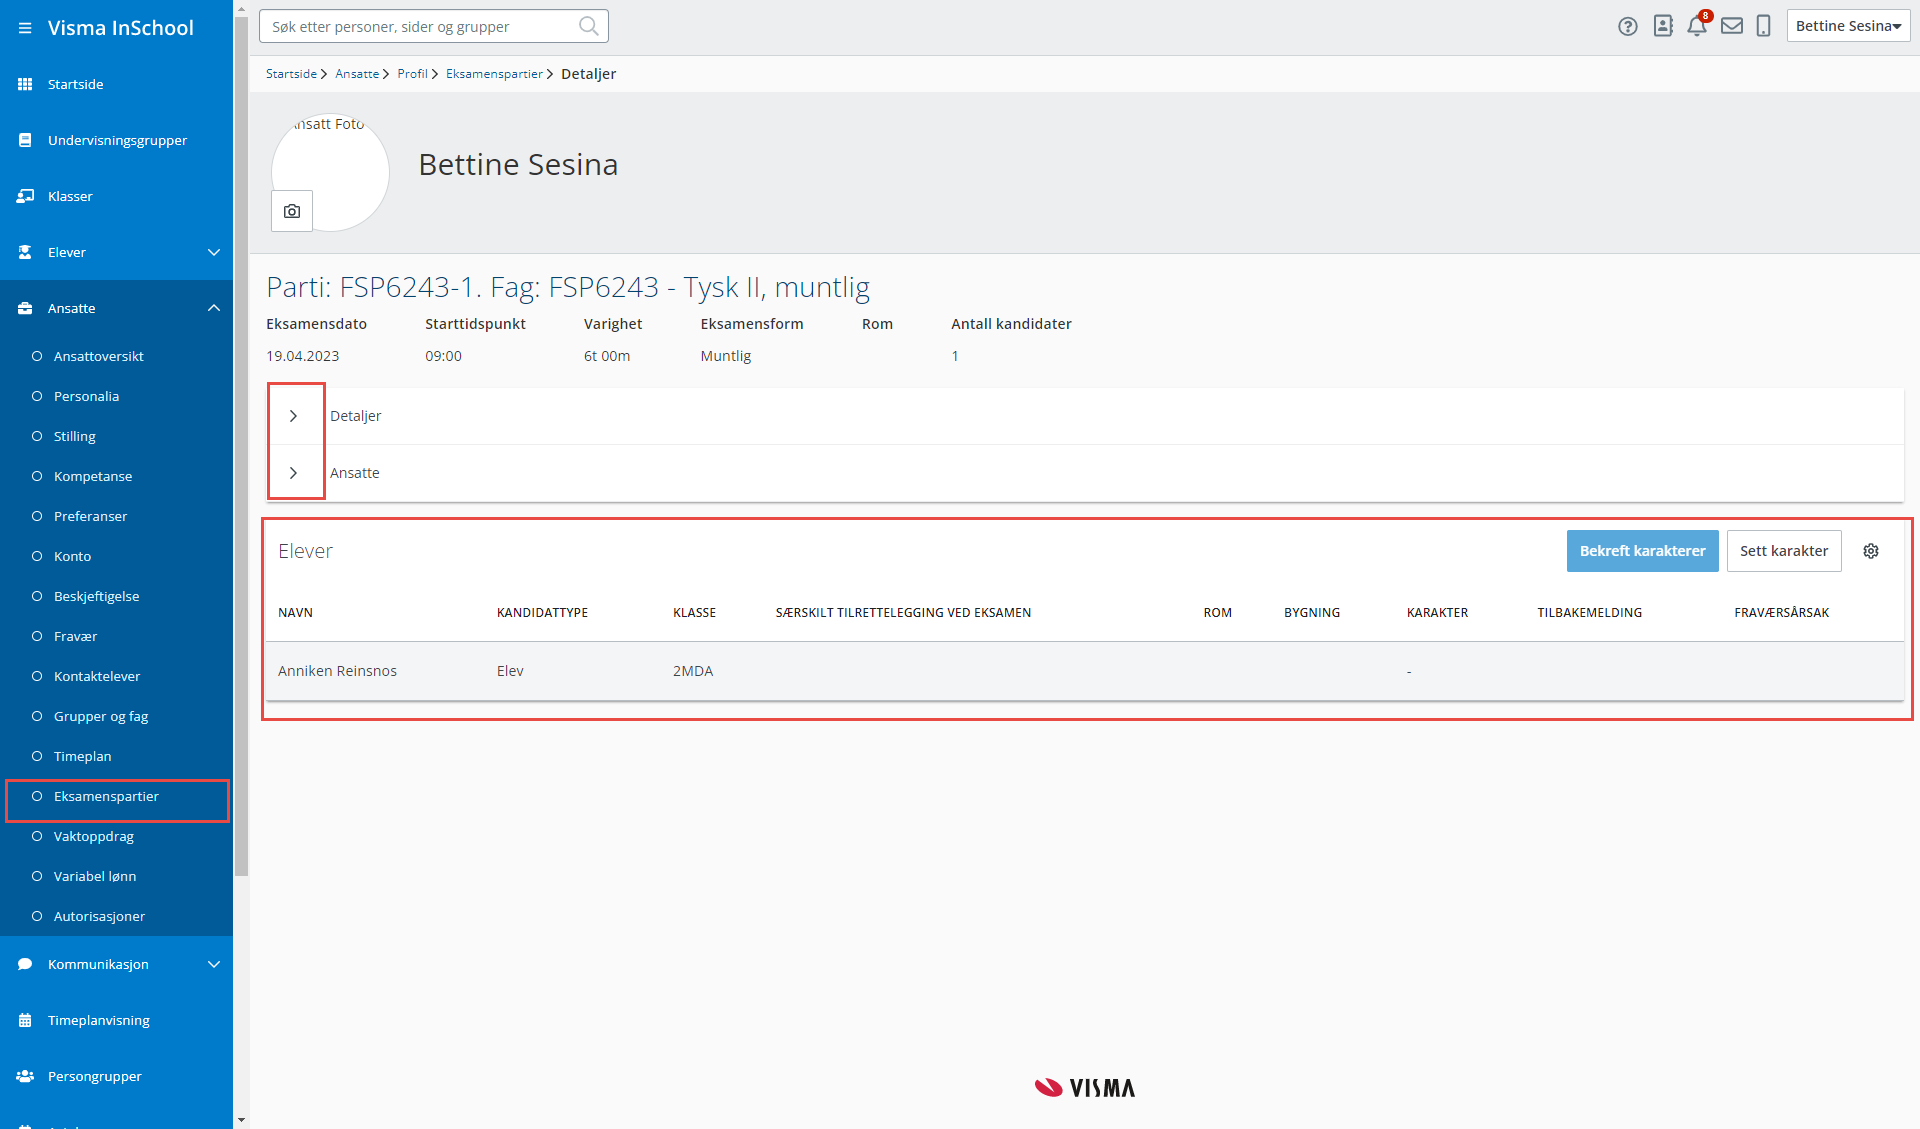This screenshot has height=1129, width=1920.
Task: Click the contact card icon in header
Action: point(1663,27)
